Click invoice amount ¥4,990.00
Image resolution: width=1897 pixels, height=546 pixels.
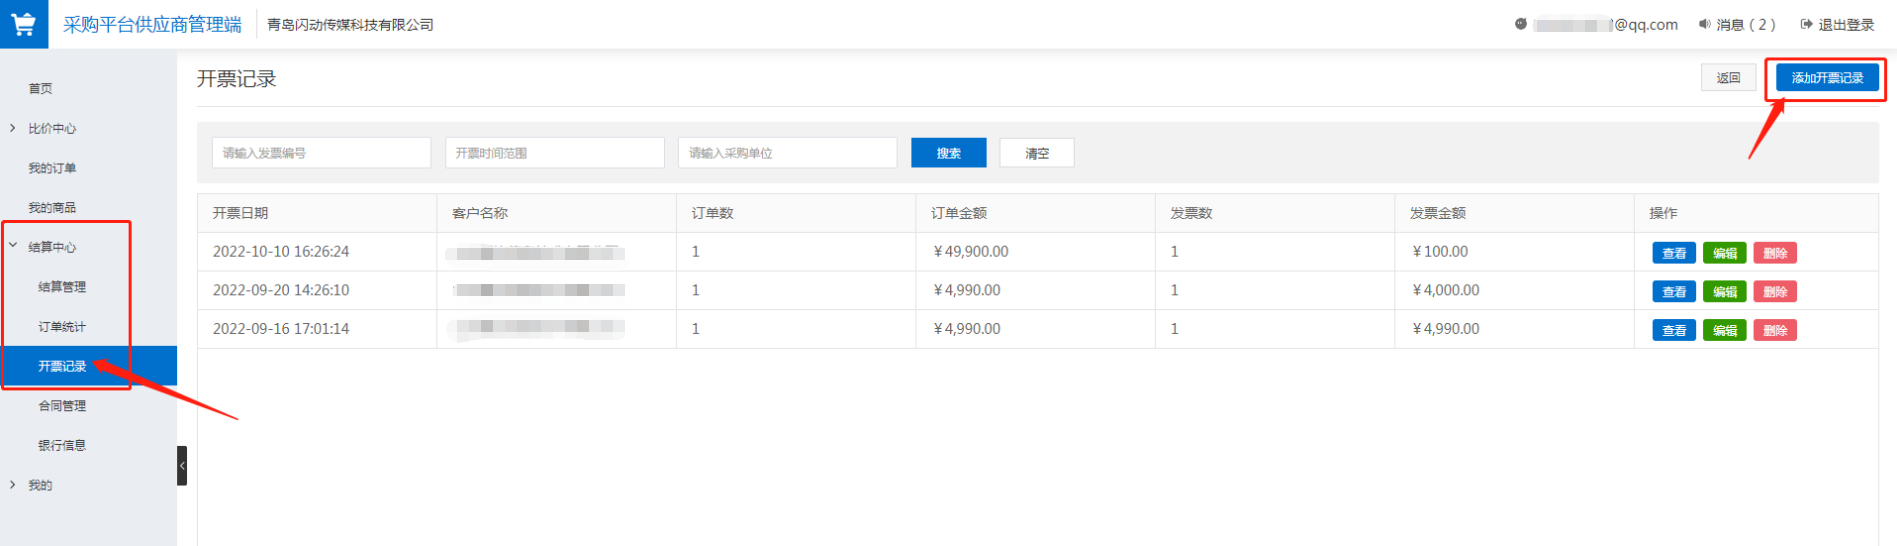coord(1445,329)
